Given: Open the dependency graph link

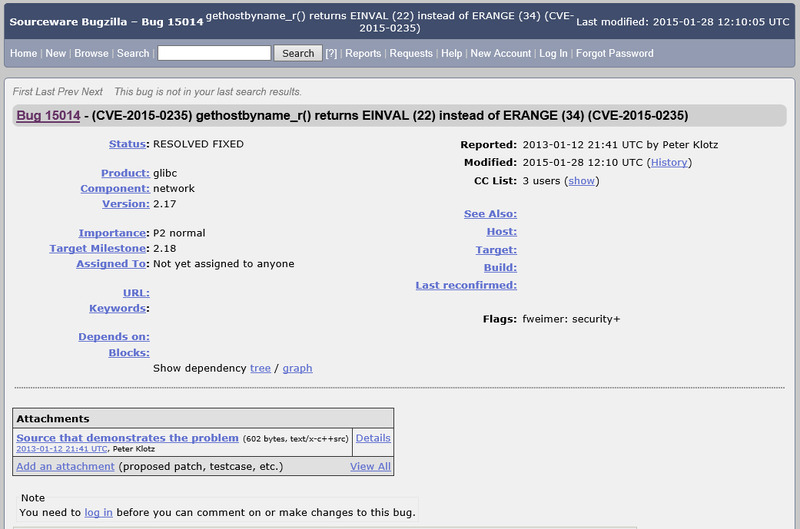Looking at the screenshot, I should pyautogui.click(x=297, y=368).
